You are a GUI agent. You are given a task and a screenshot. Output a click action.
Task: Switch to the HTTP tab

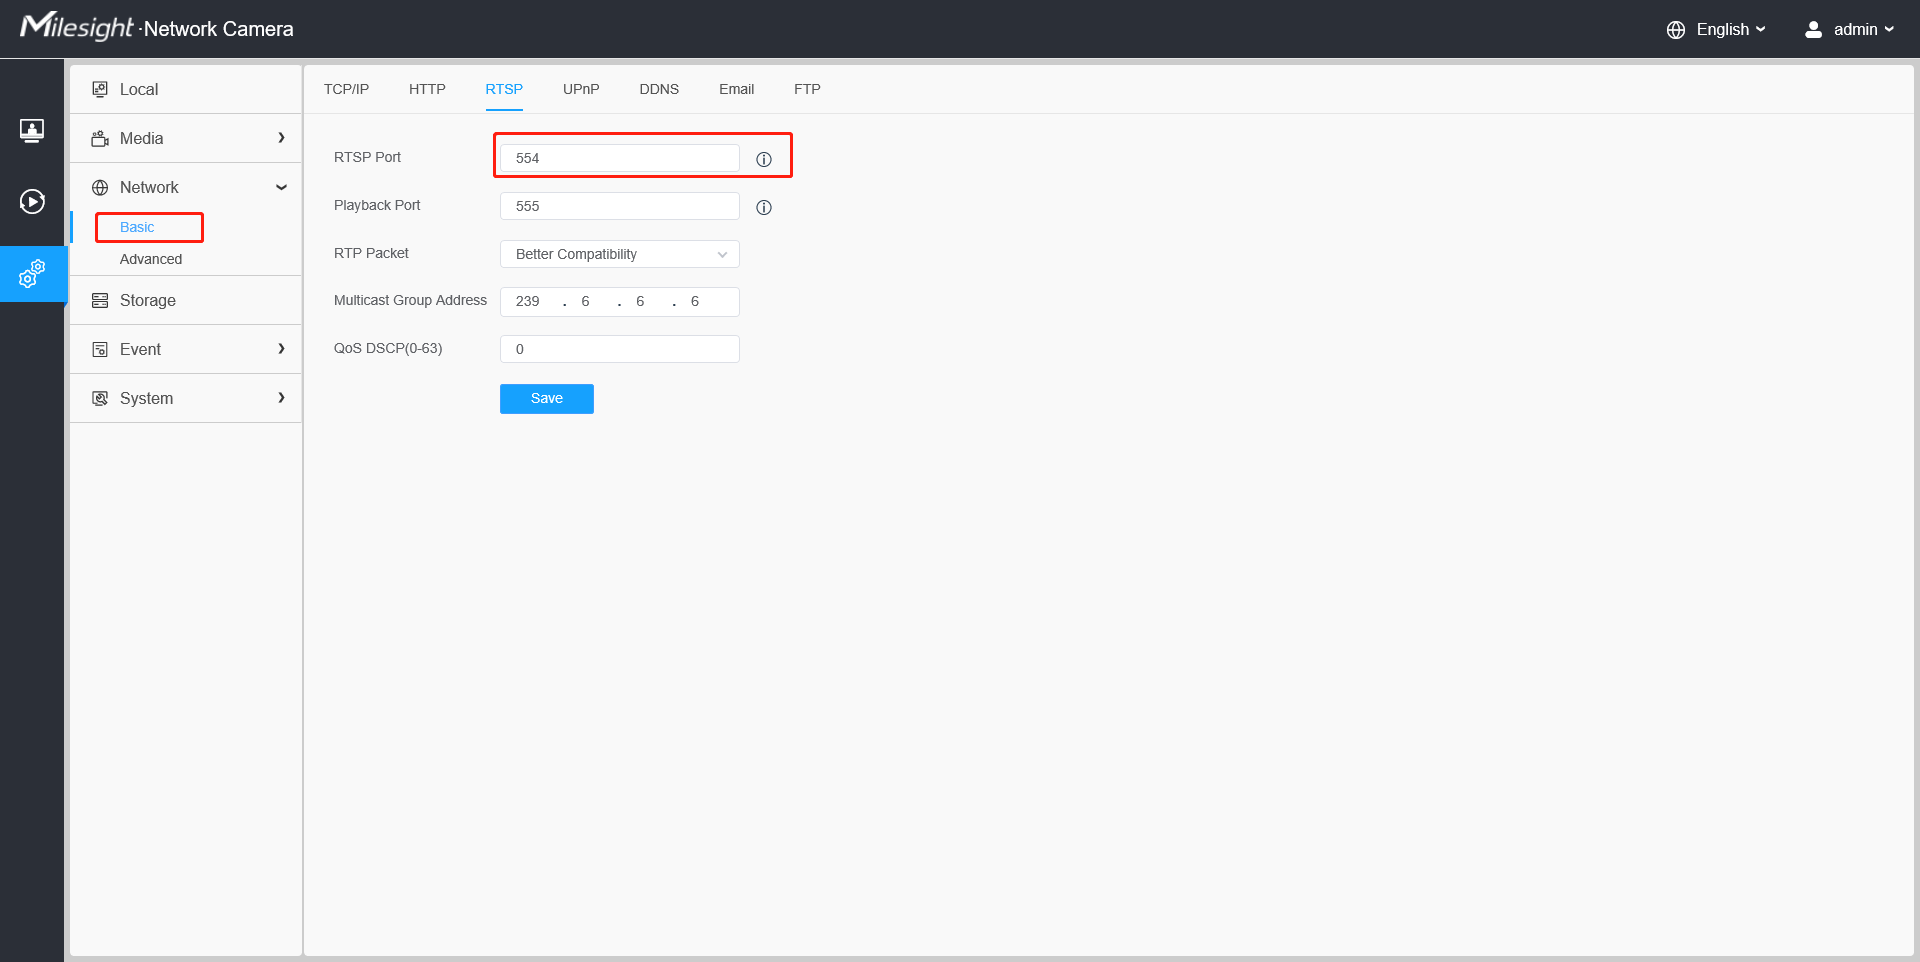427,89
